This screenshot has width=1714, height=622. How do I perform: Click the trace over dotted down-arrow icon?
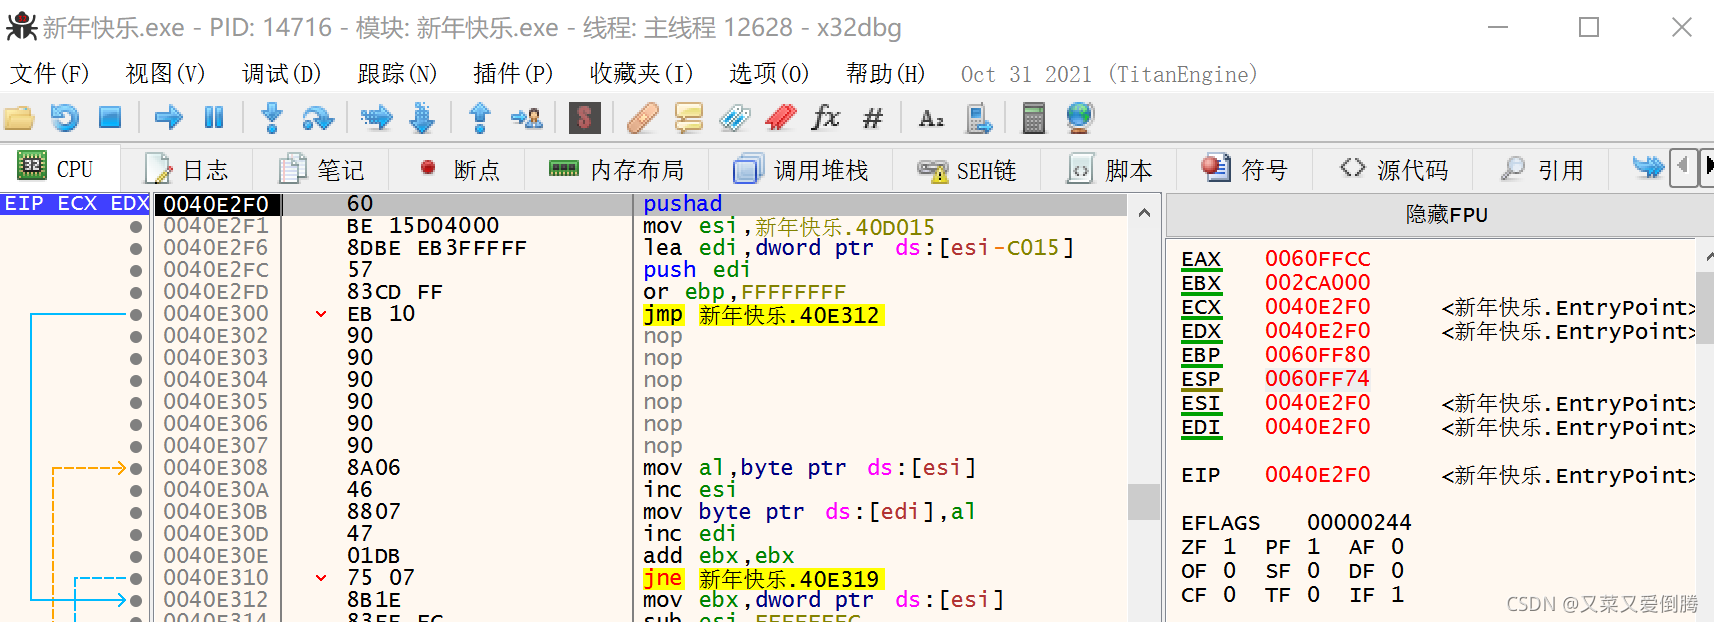tap(422, 118)
